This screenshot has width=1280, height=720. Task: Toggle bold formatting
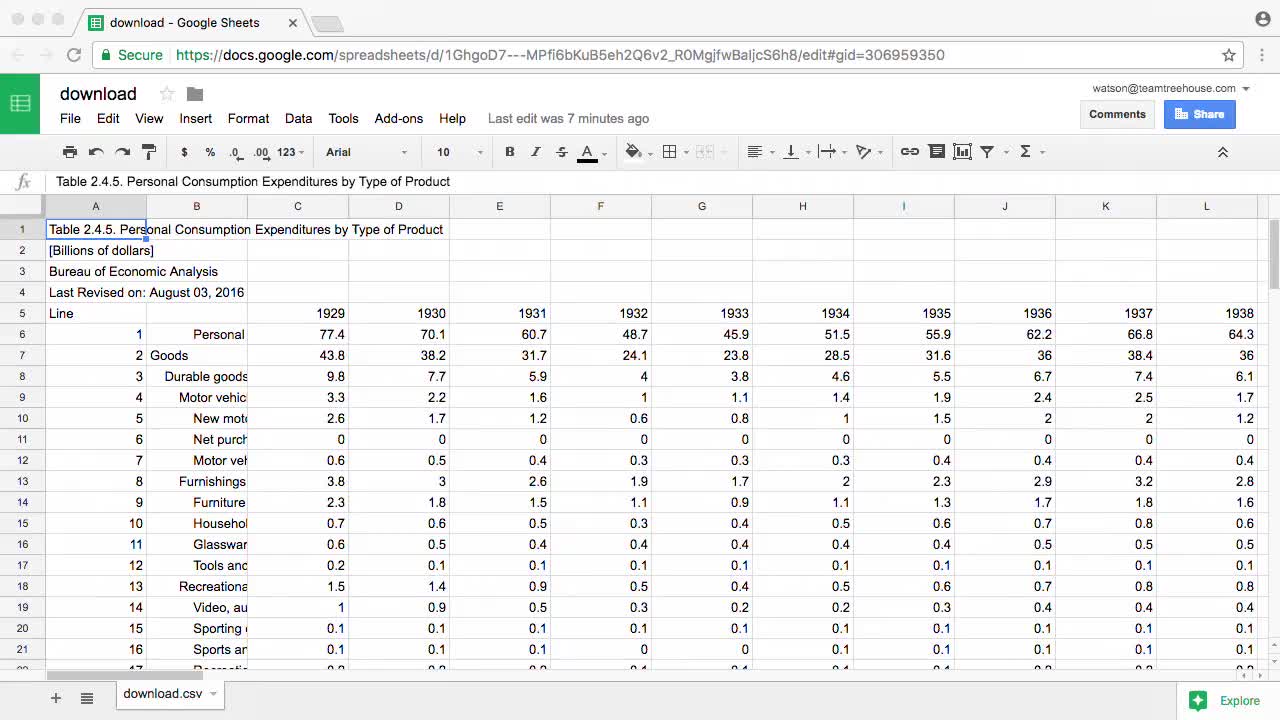click(x=510, y=151)
